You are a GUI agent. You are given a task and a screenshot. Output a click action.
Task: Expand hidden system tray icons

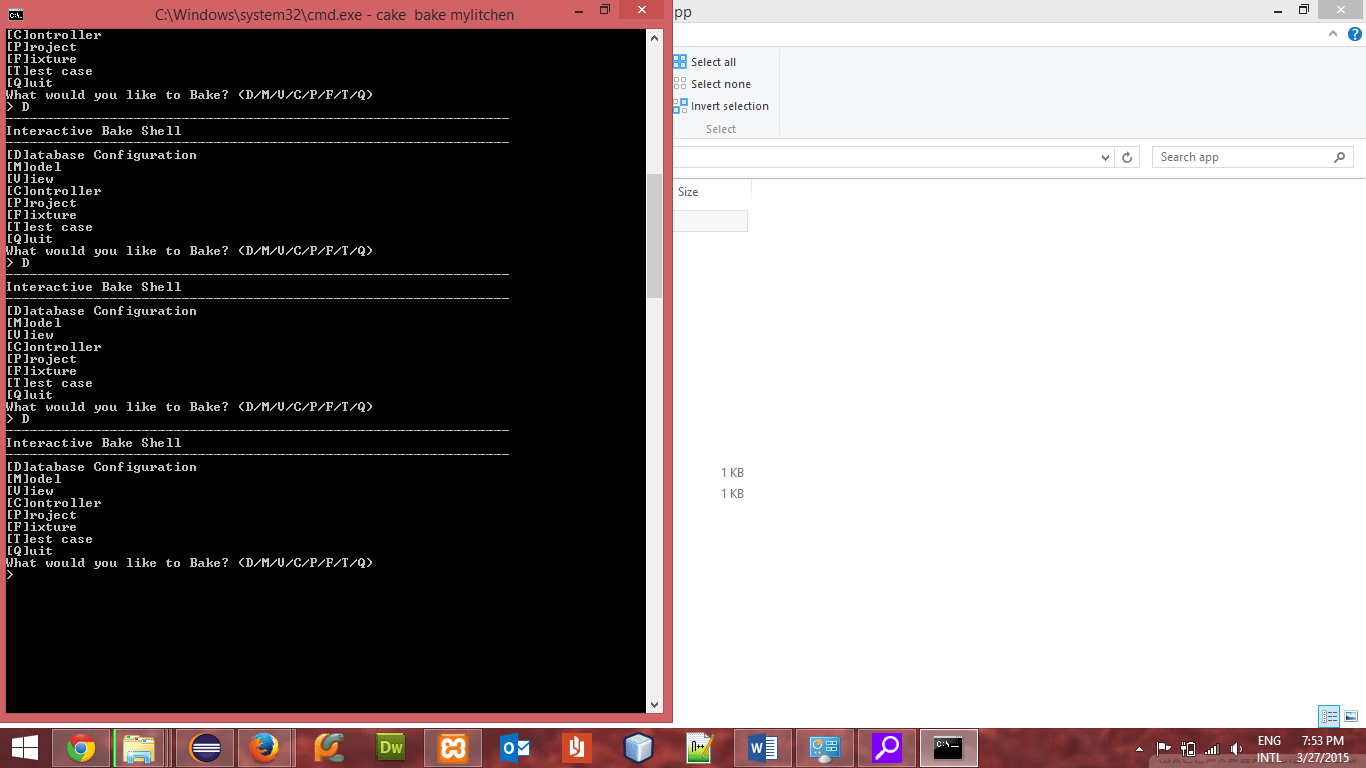coord(1139,747)
